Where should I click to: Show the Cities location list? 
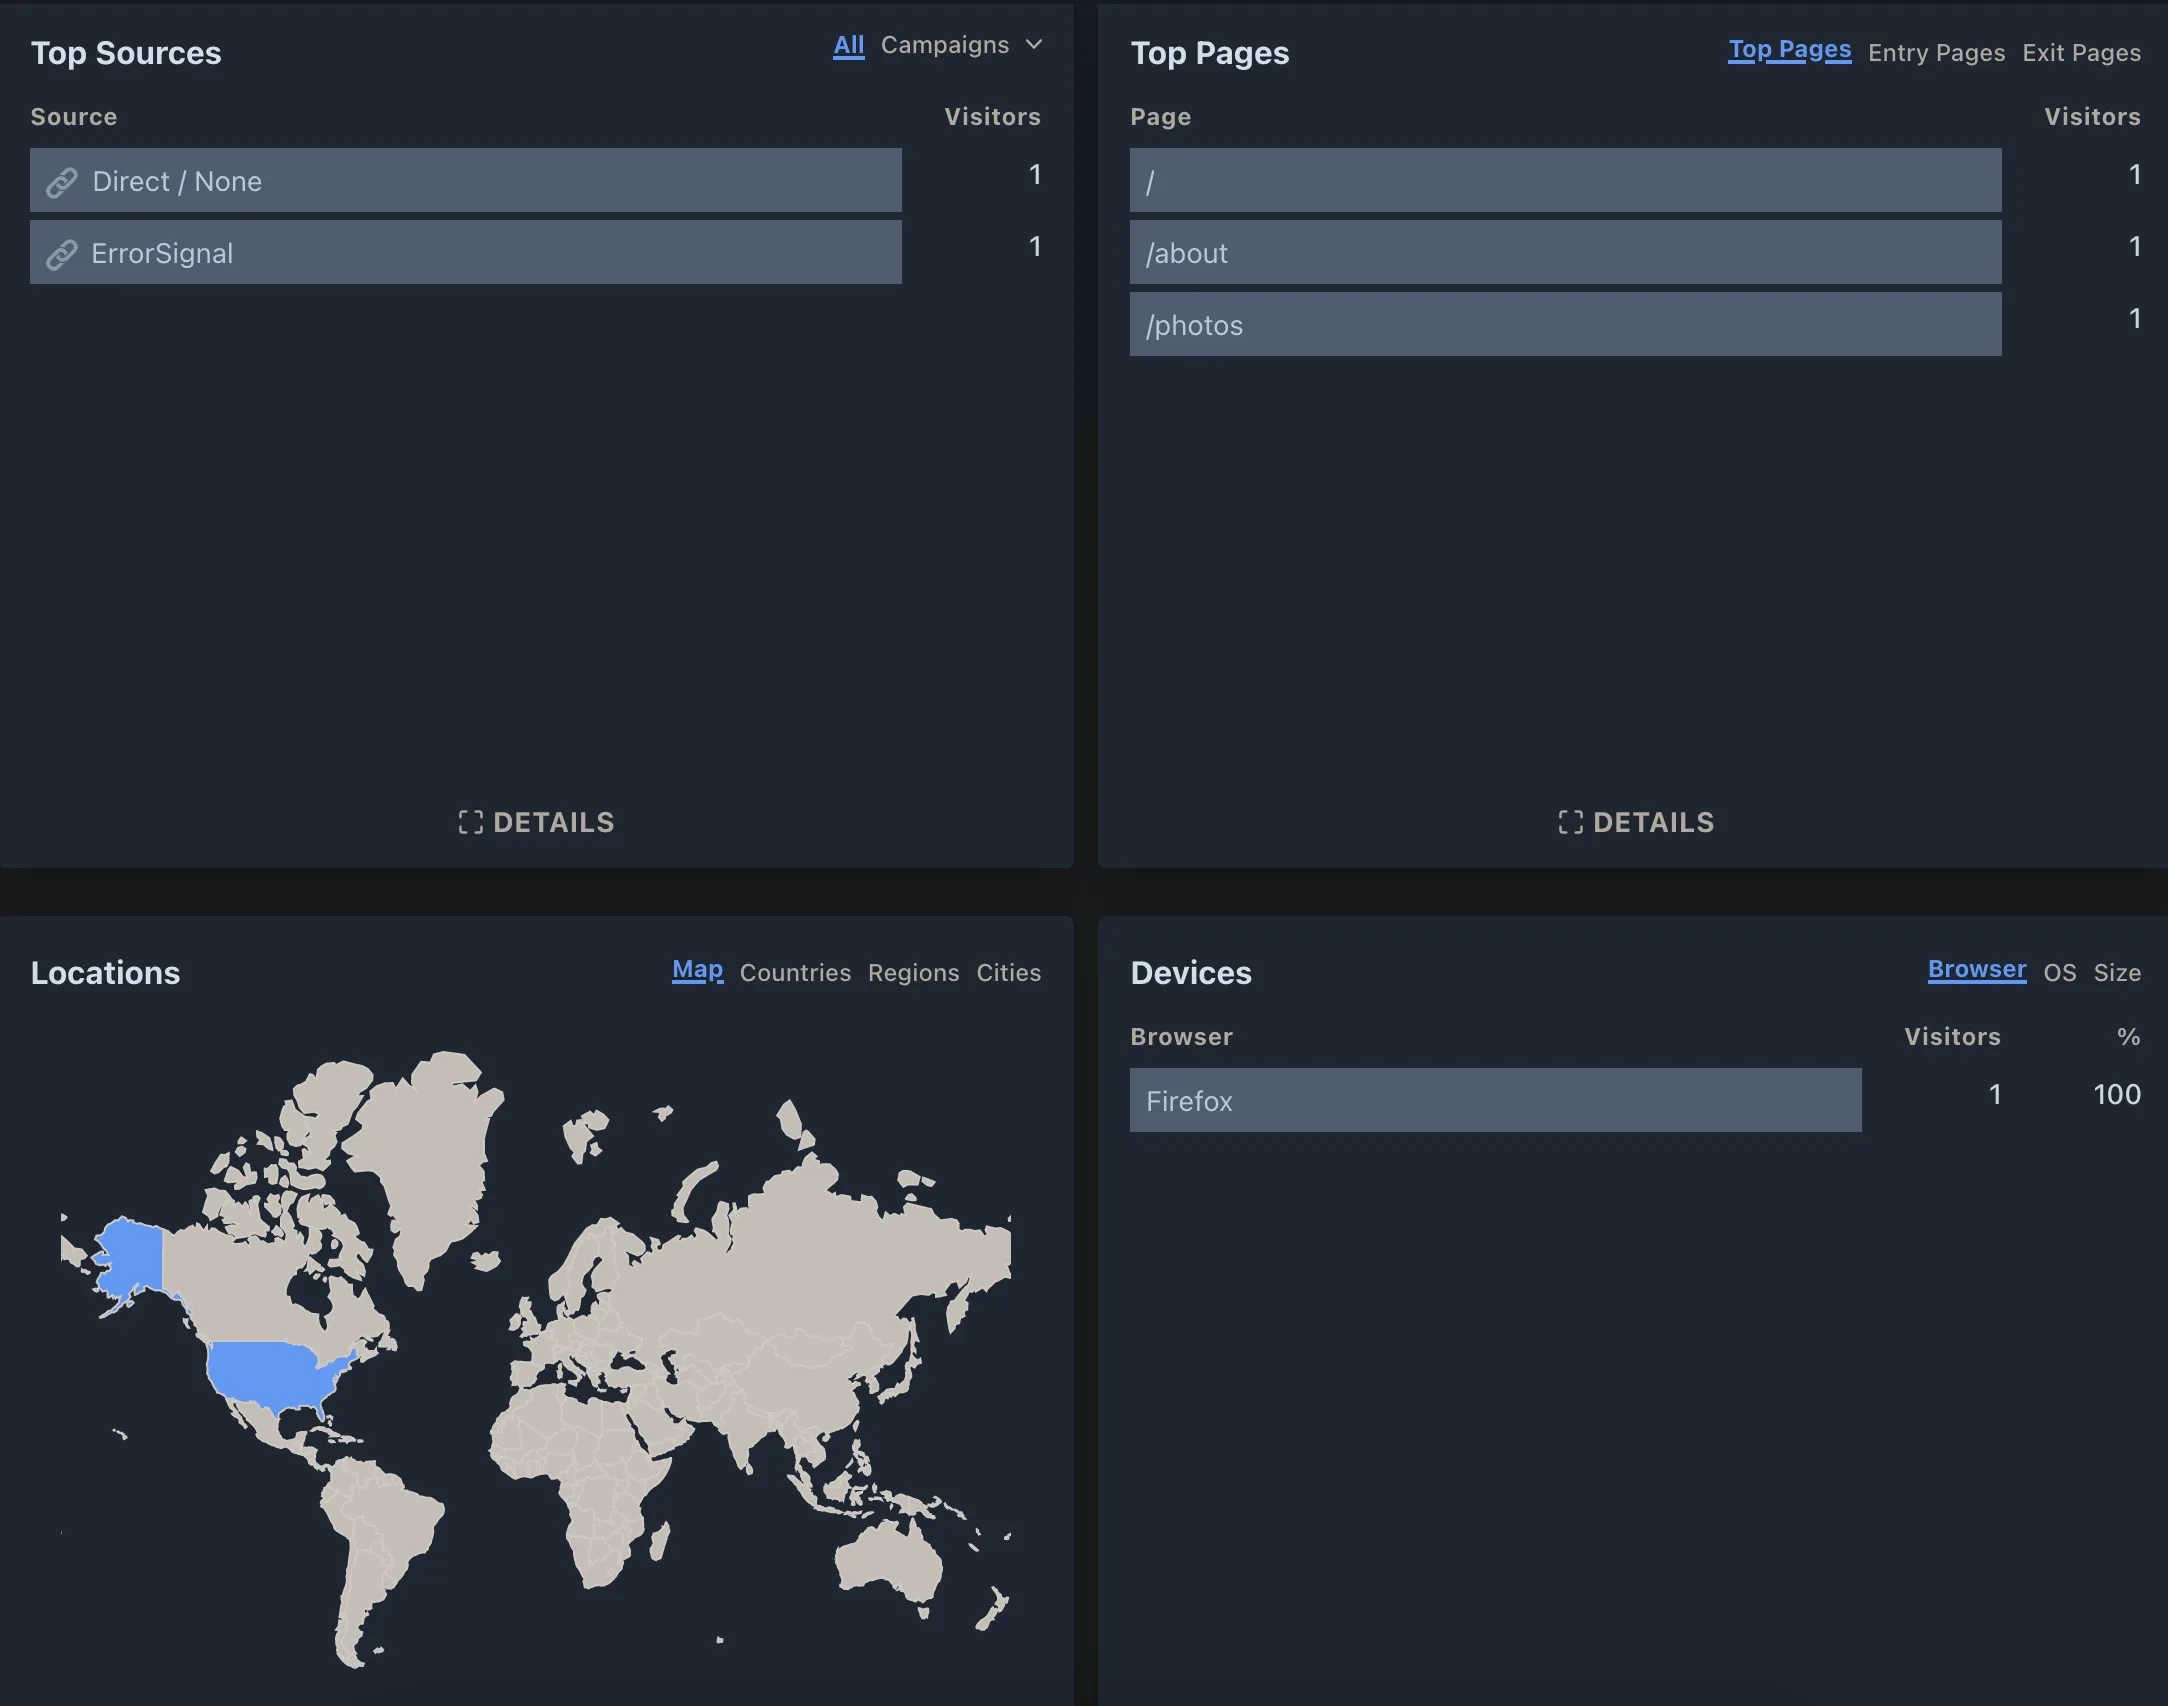click(x=1008, y=972)
